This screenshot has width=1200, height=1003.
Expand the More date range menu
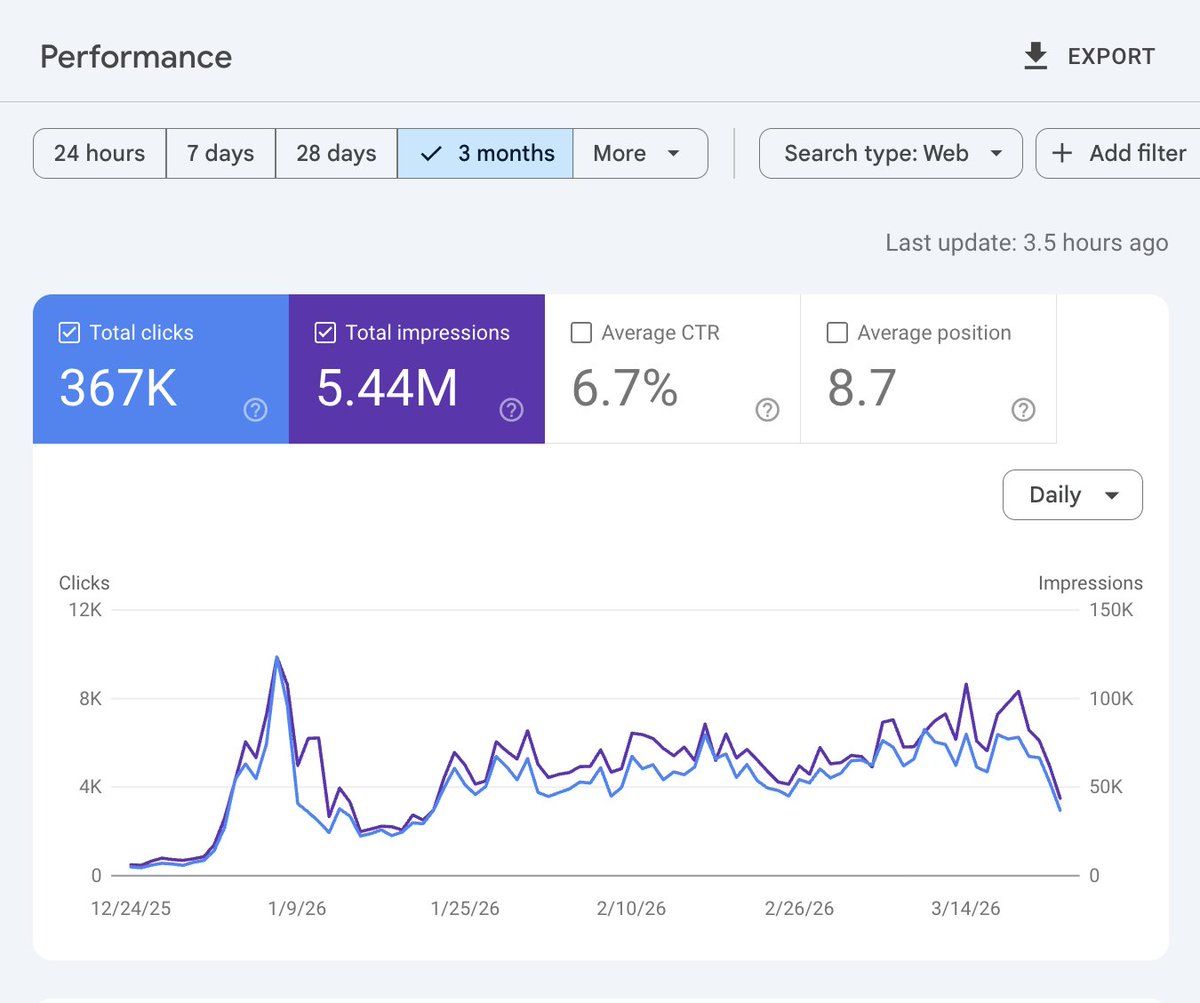(640, 153)
